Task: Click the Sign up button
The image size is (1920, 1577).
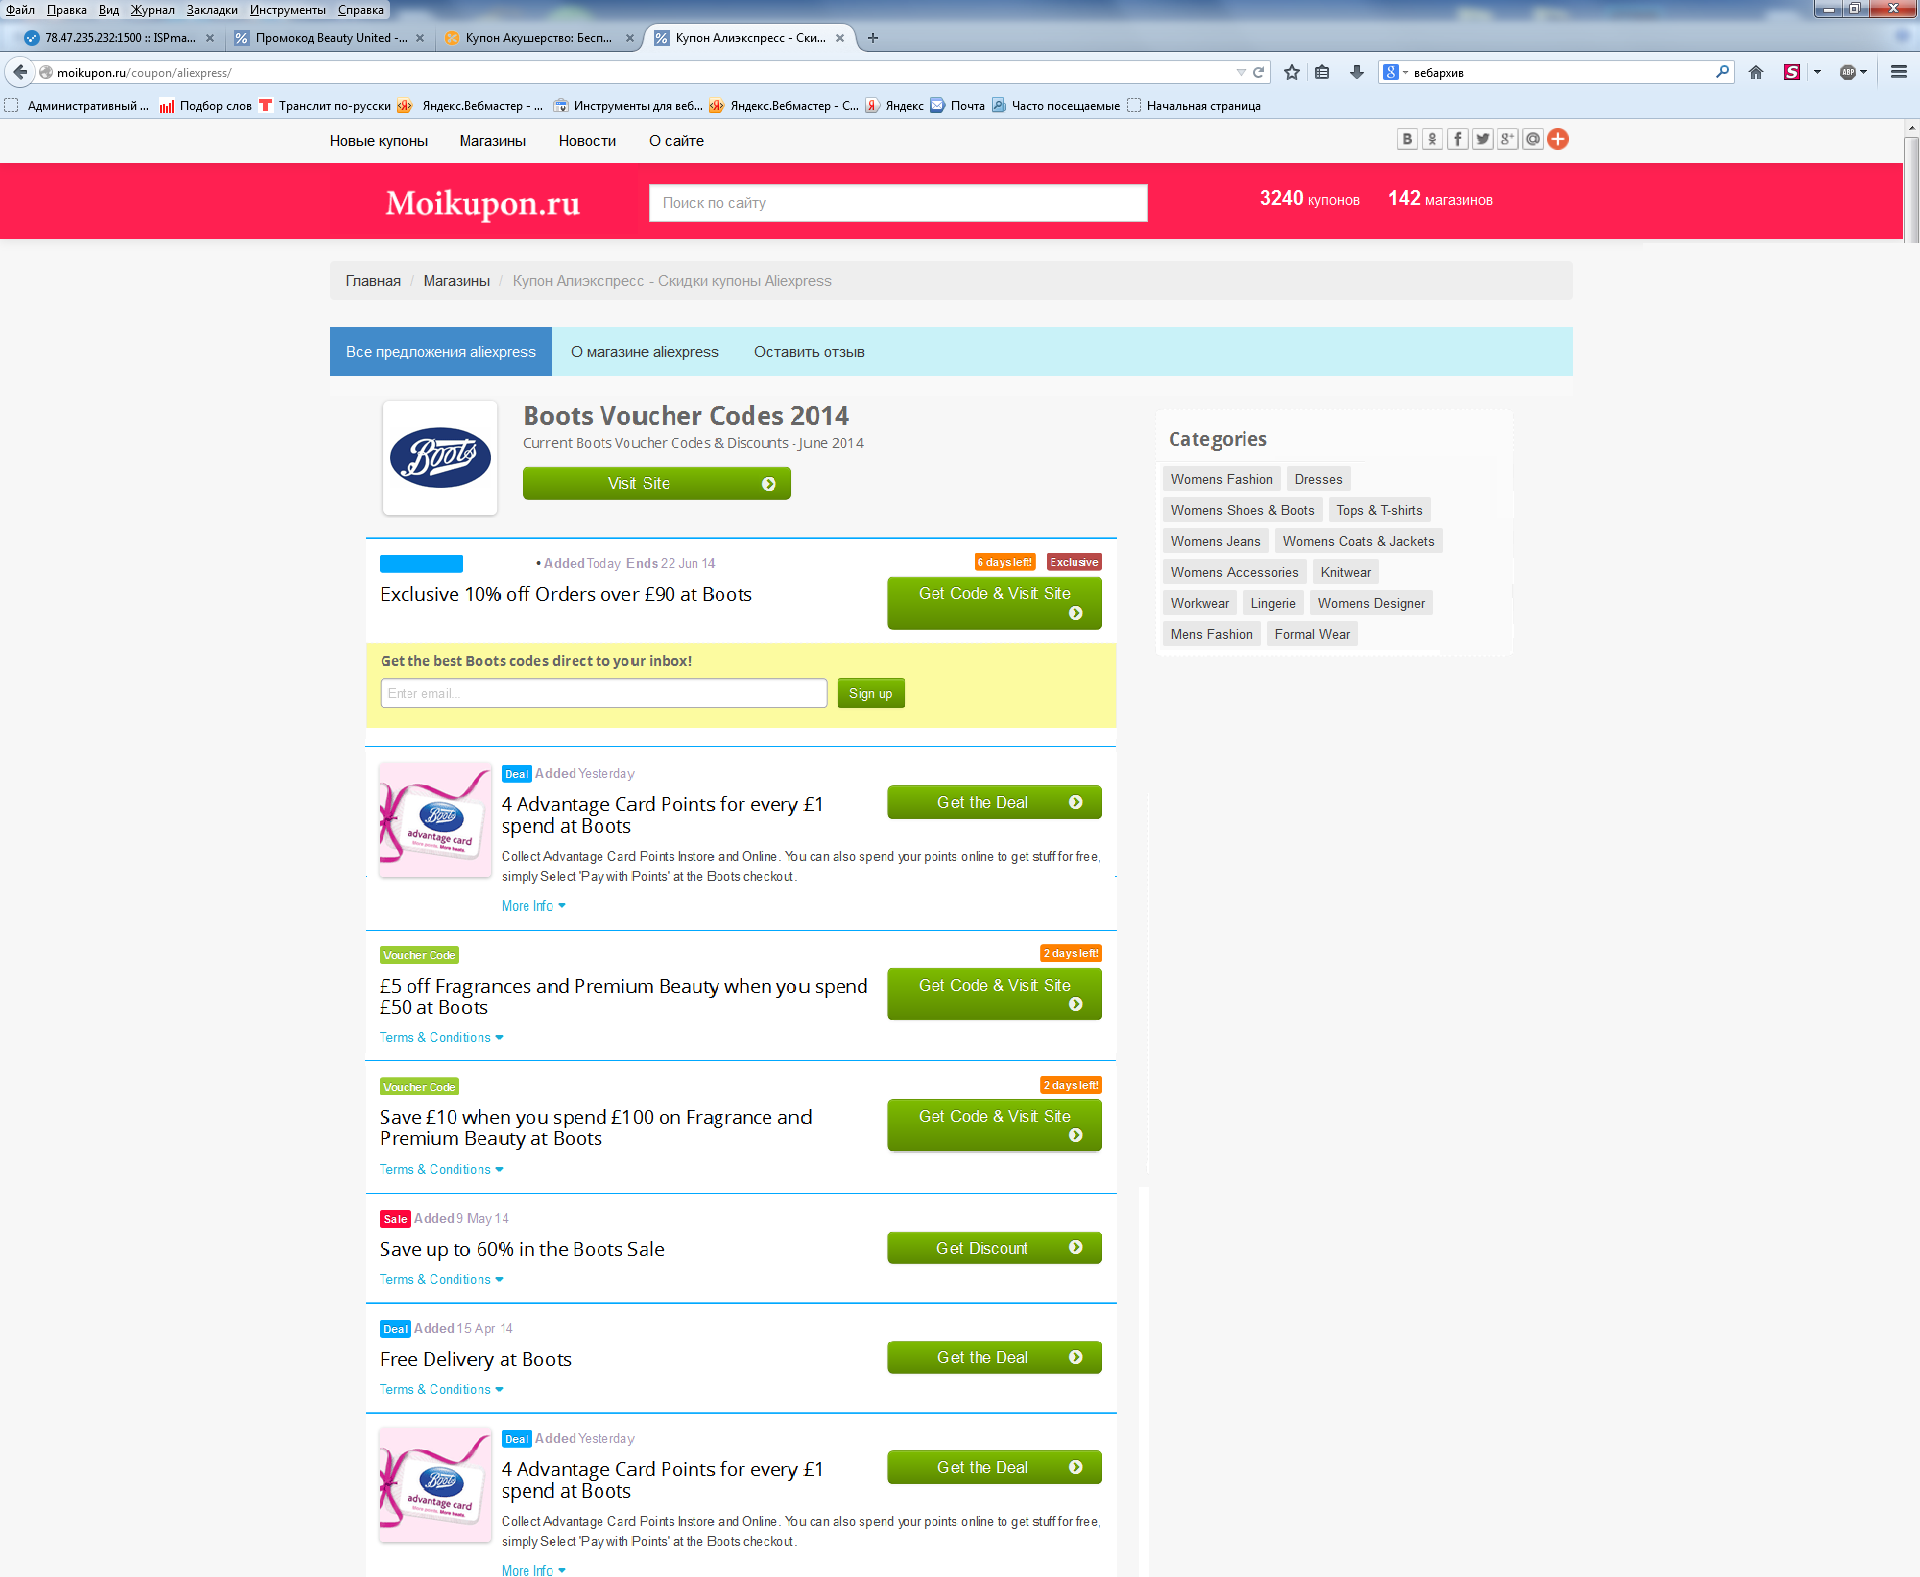Action: [x=871, y=694]
